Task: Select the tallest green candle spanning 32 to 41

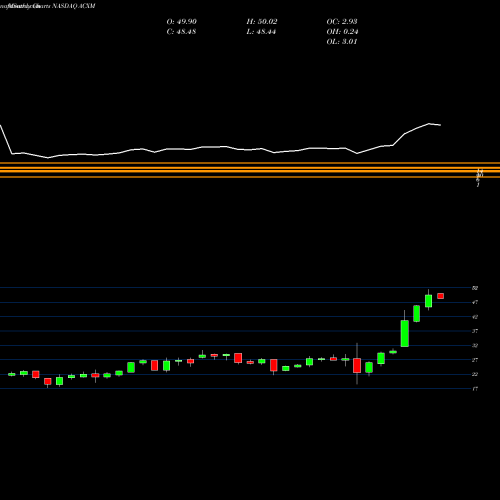Action: click(405, 333)
